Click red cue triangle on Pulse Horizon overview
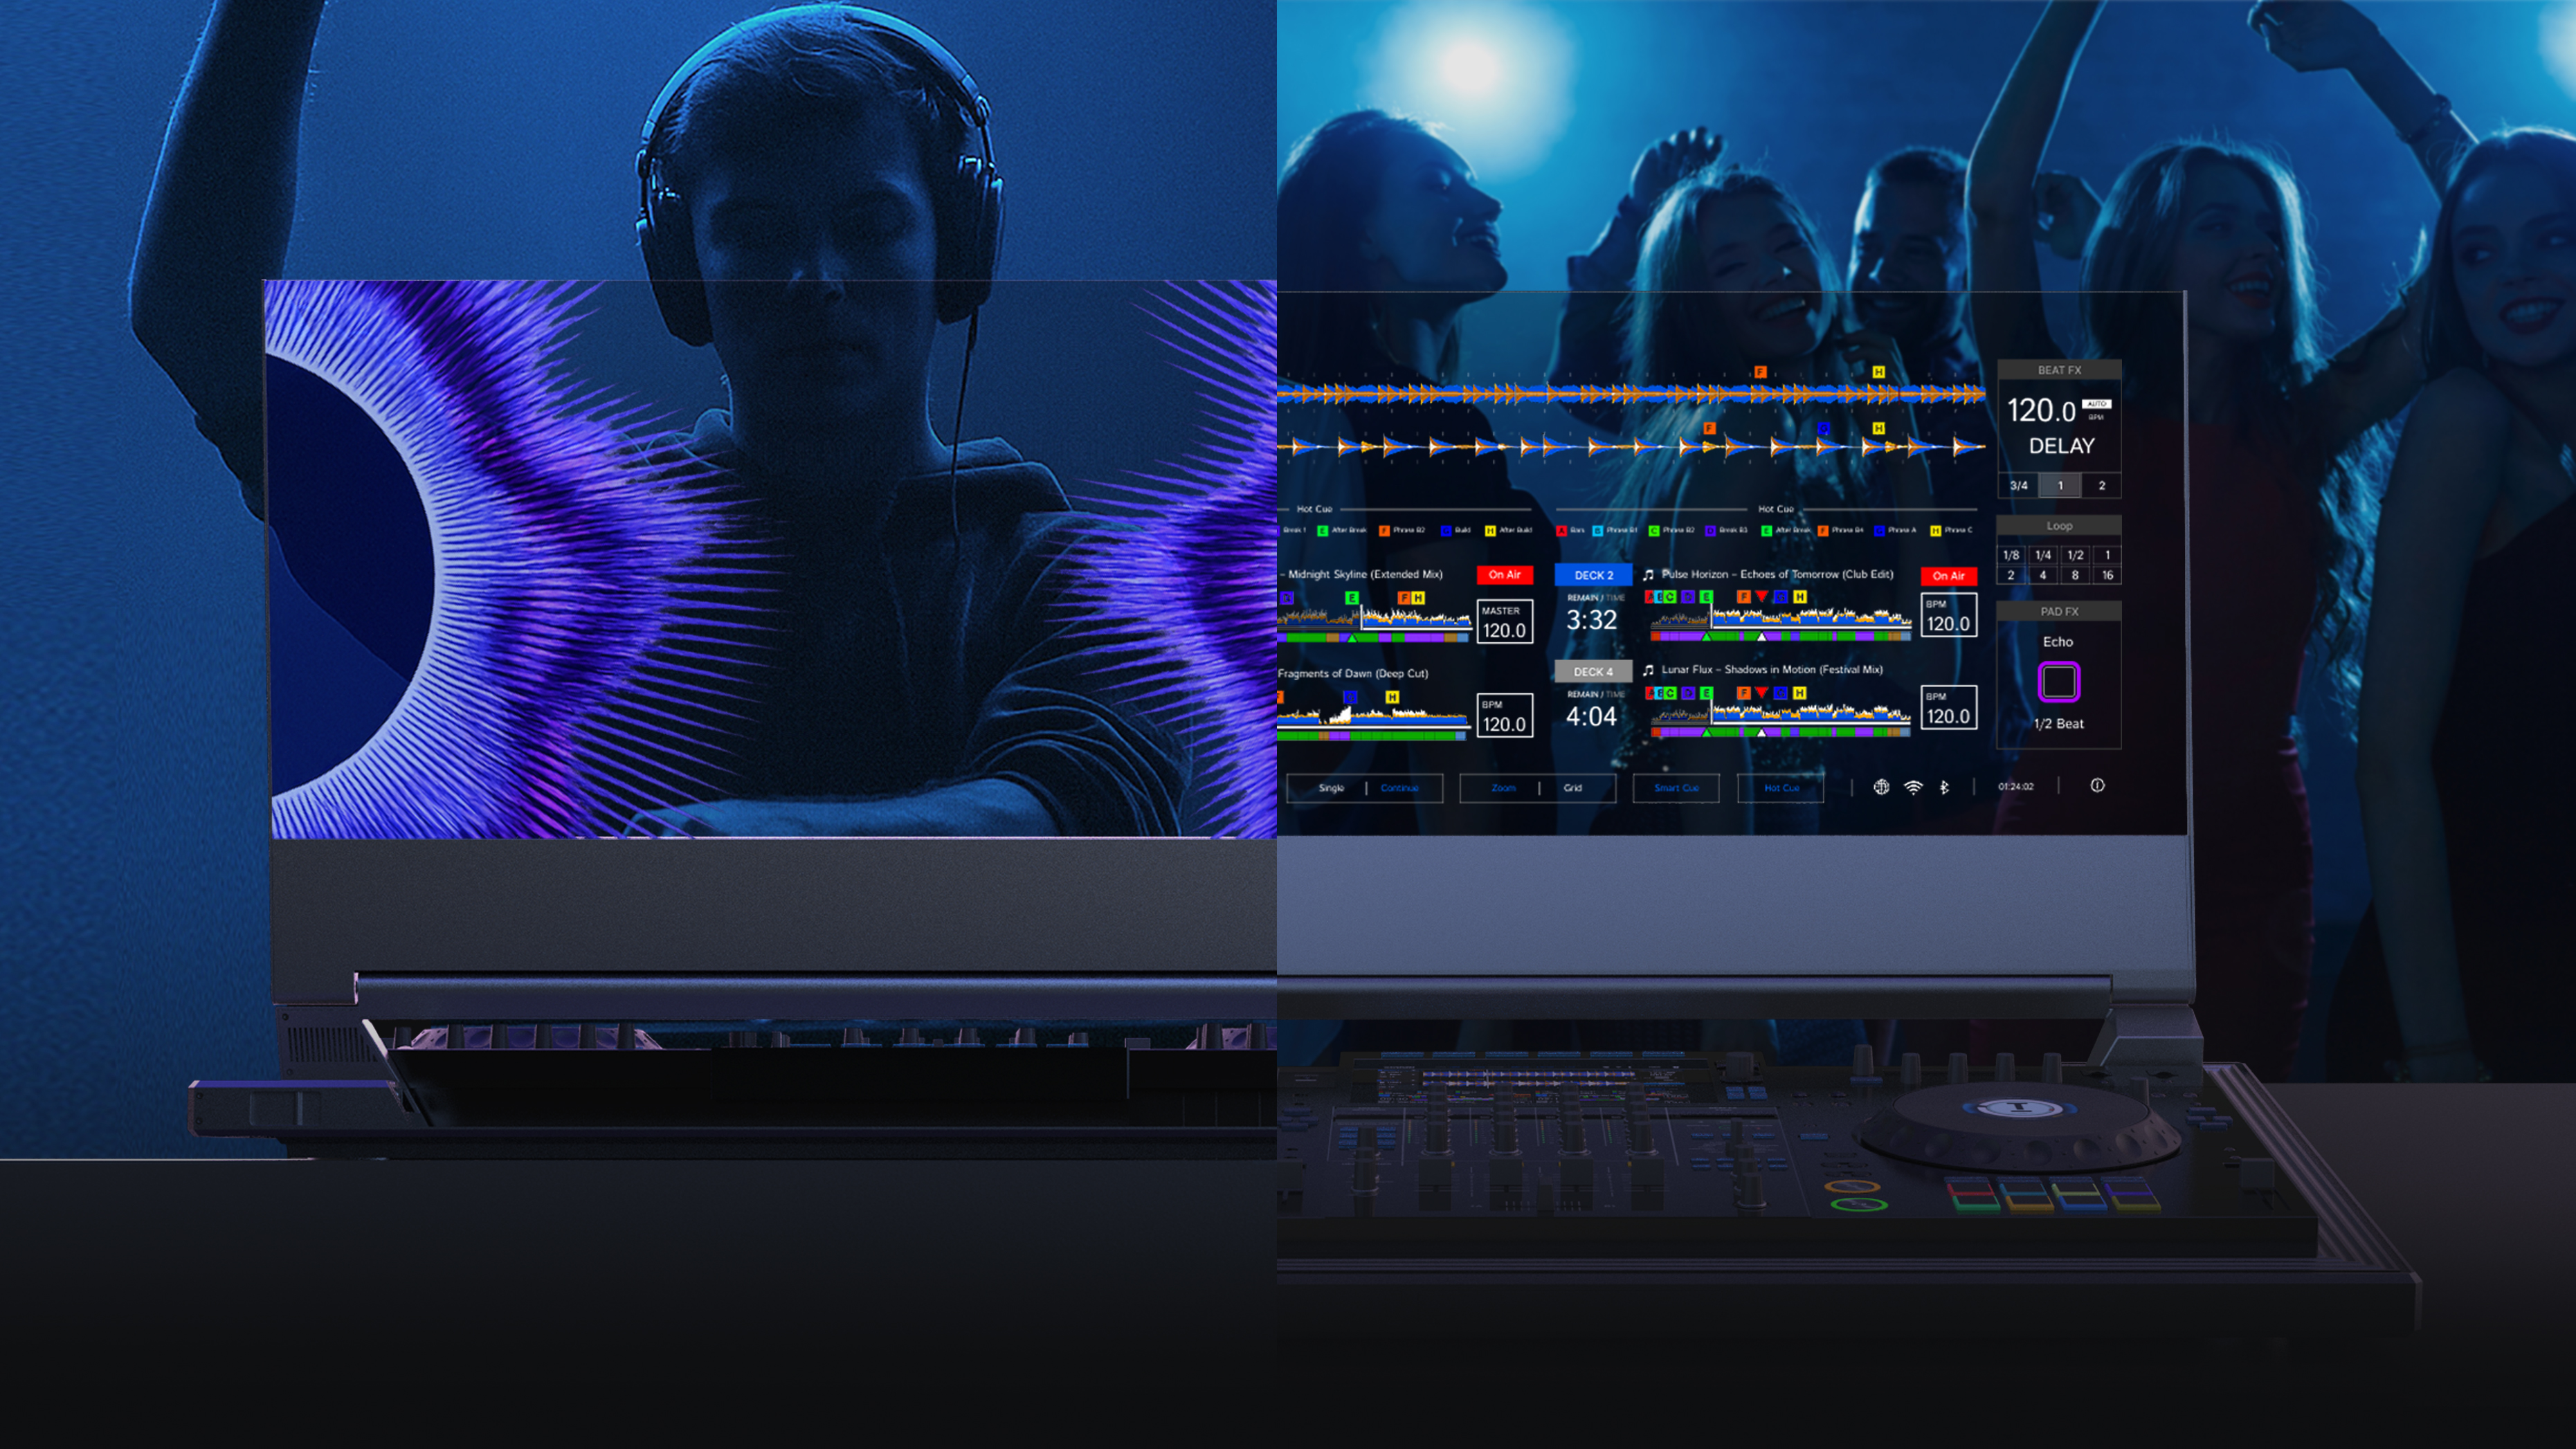This screenshot has width=2576, height=1449. tap(1762, 597)
